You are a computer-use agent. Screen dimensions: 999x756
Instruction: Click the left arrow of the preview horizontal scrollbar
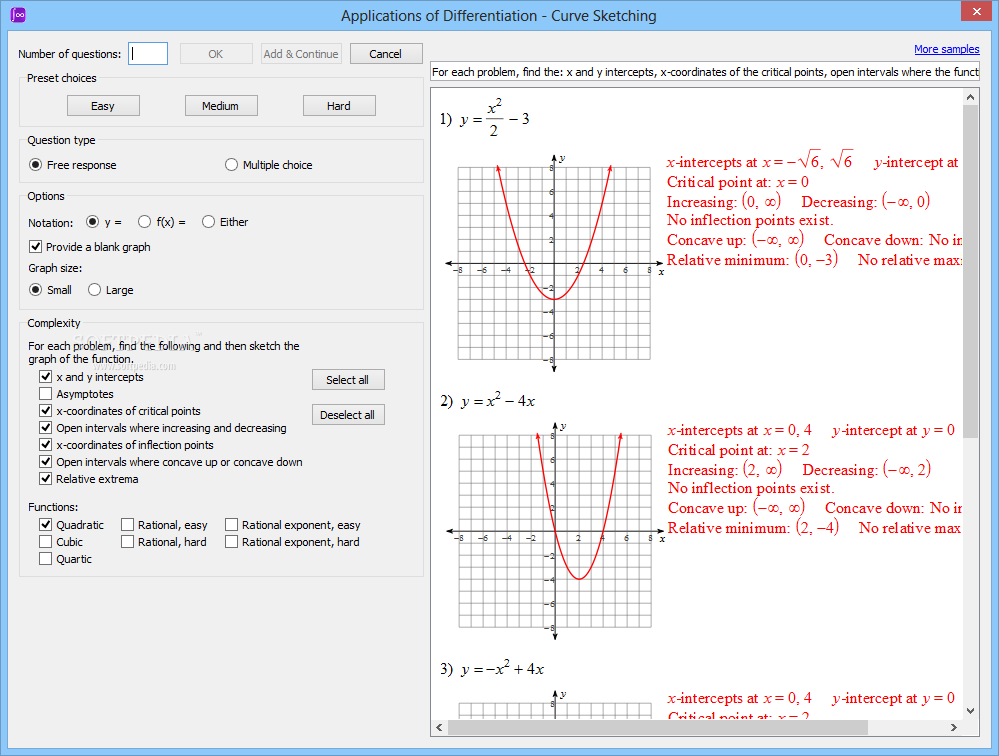(x=440, y=727)
